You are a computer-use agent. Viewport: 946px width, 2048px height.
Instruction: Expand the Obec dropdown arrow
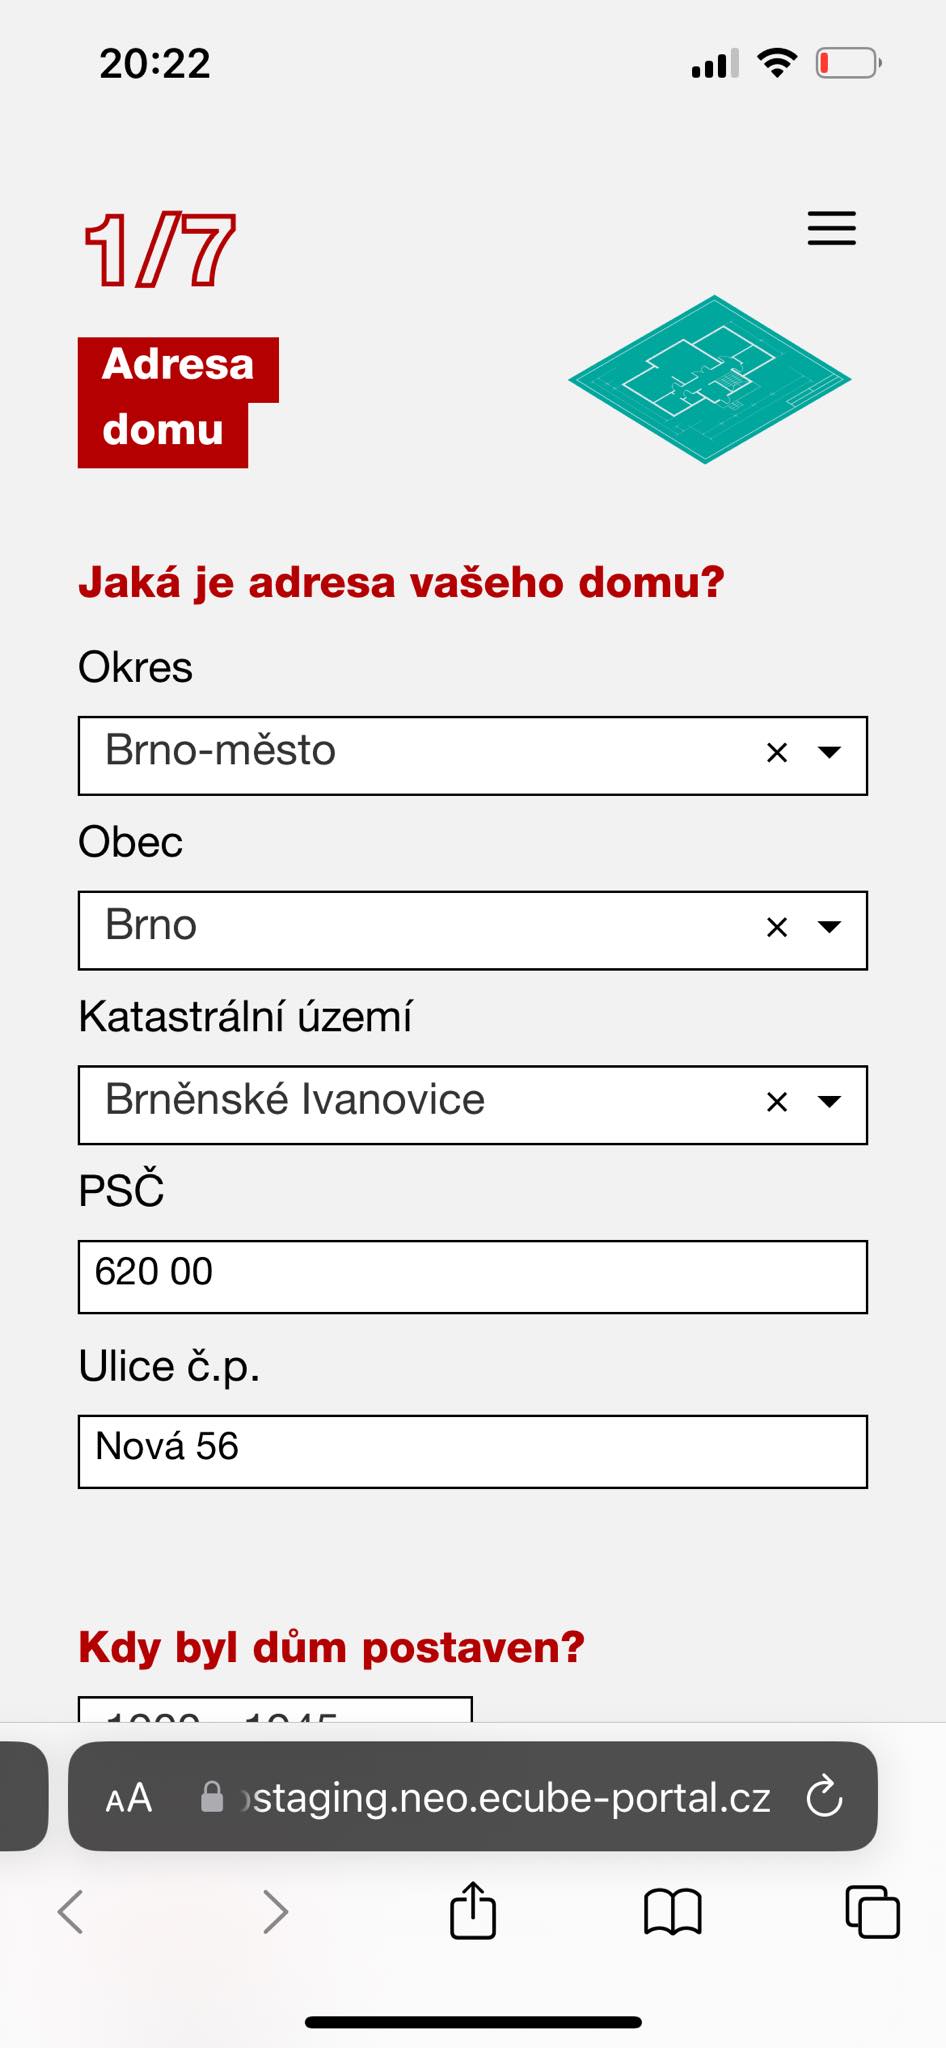(x=829, y=927)
